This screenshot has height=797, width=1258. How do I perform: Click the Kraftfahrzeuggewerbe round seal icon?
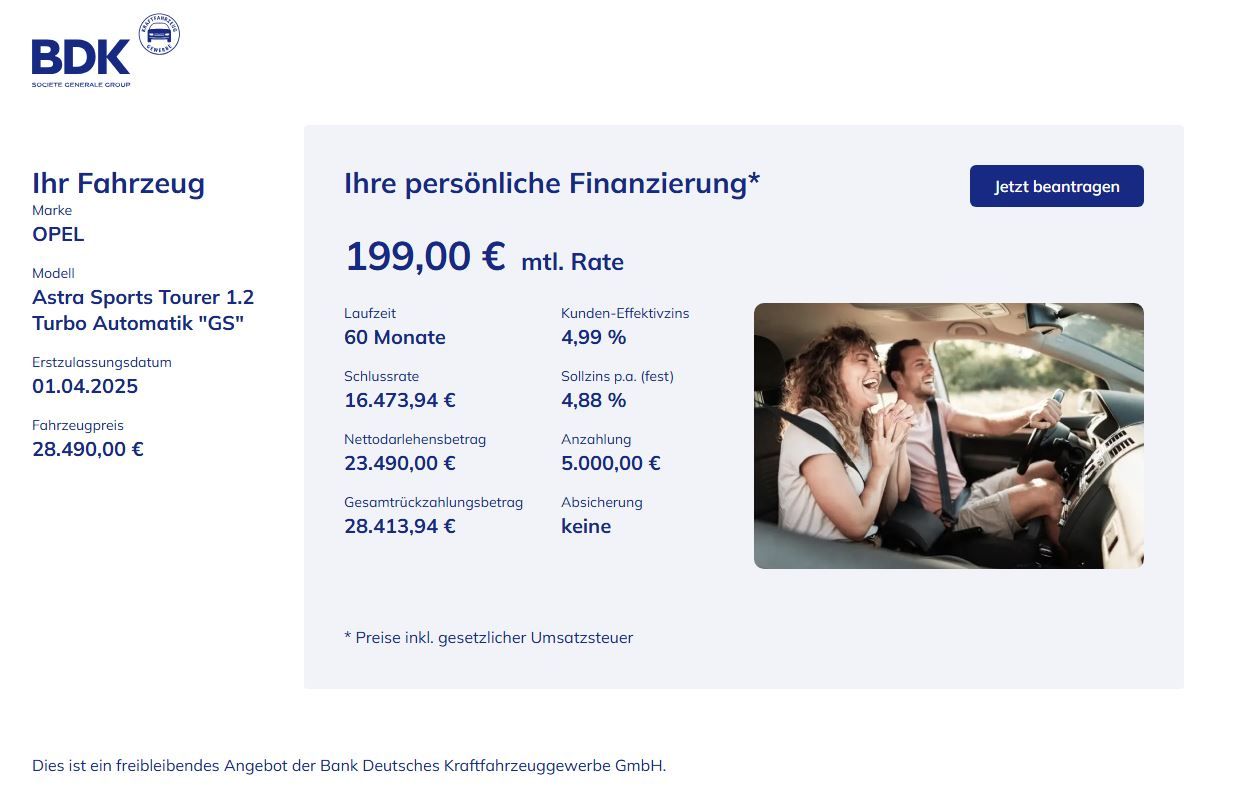[159, 34]
